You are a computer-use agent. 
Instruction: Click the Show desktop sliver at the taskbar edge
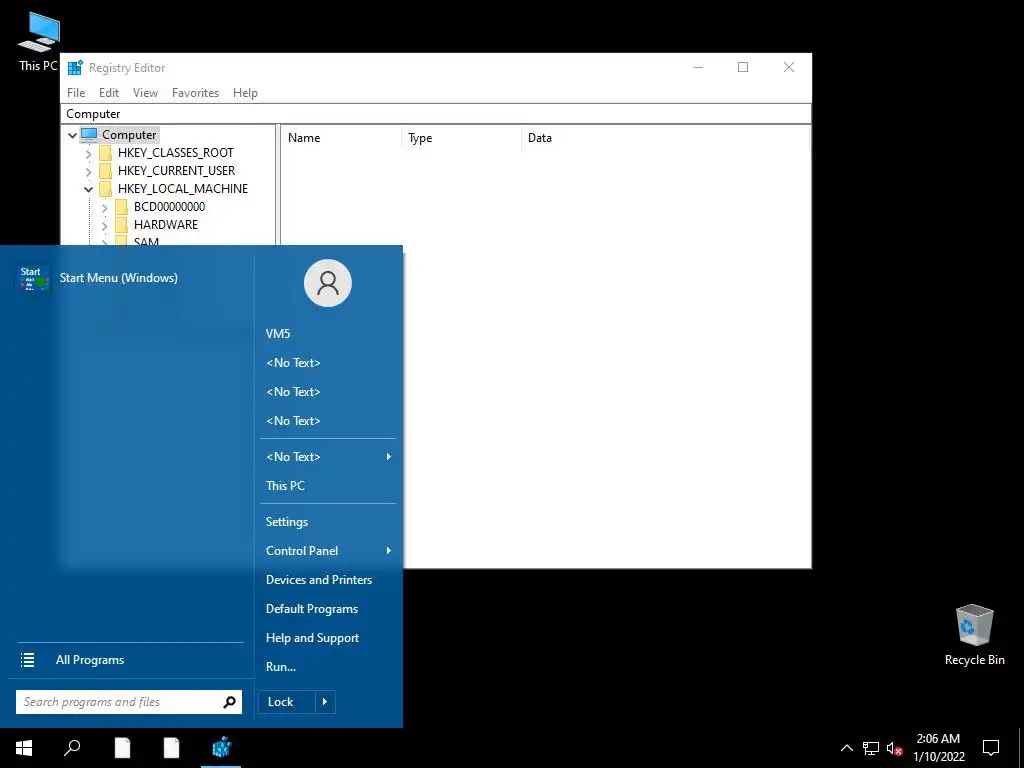click(1021, 748)
